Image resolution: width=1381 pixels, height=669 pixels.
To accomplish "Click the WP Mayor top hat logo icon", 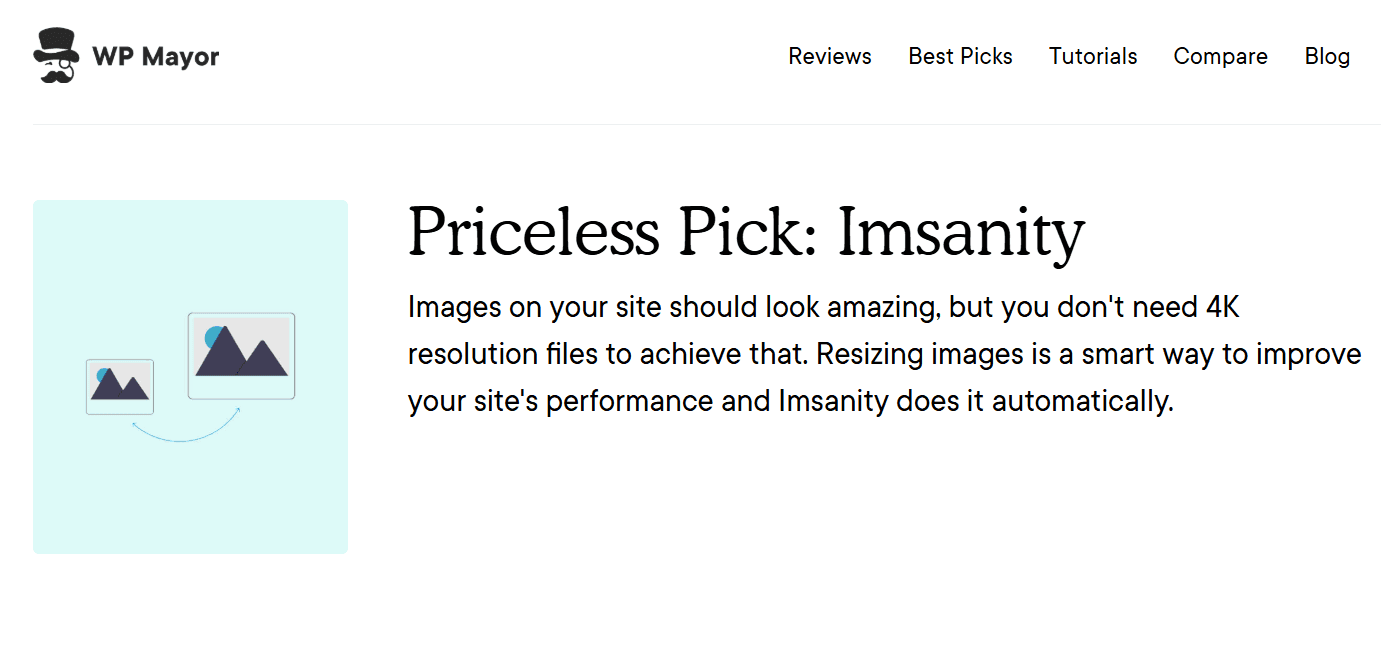I will [55, 44].
